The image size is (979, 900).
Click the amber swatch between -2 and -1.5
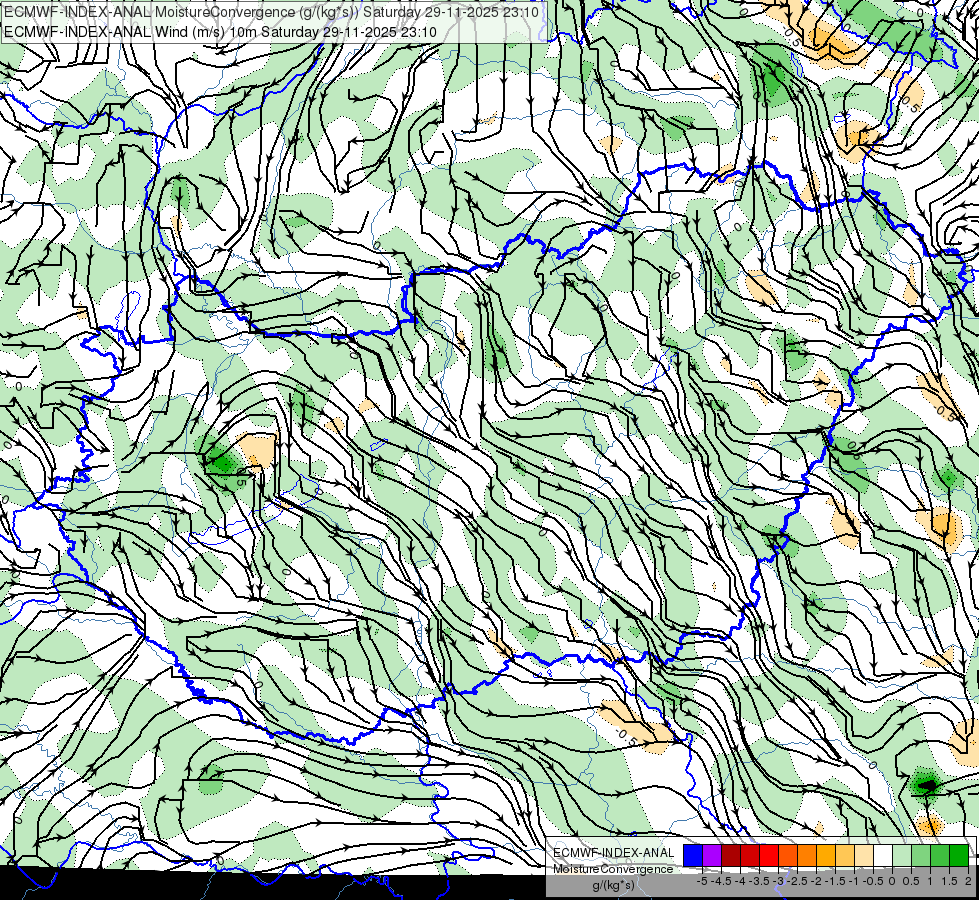pyautogui.click(x=826, y=855)
